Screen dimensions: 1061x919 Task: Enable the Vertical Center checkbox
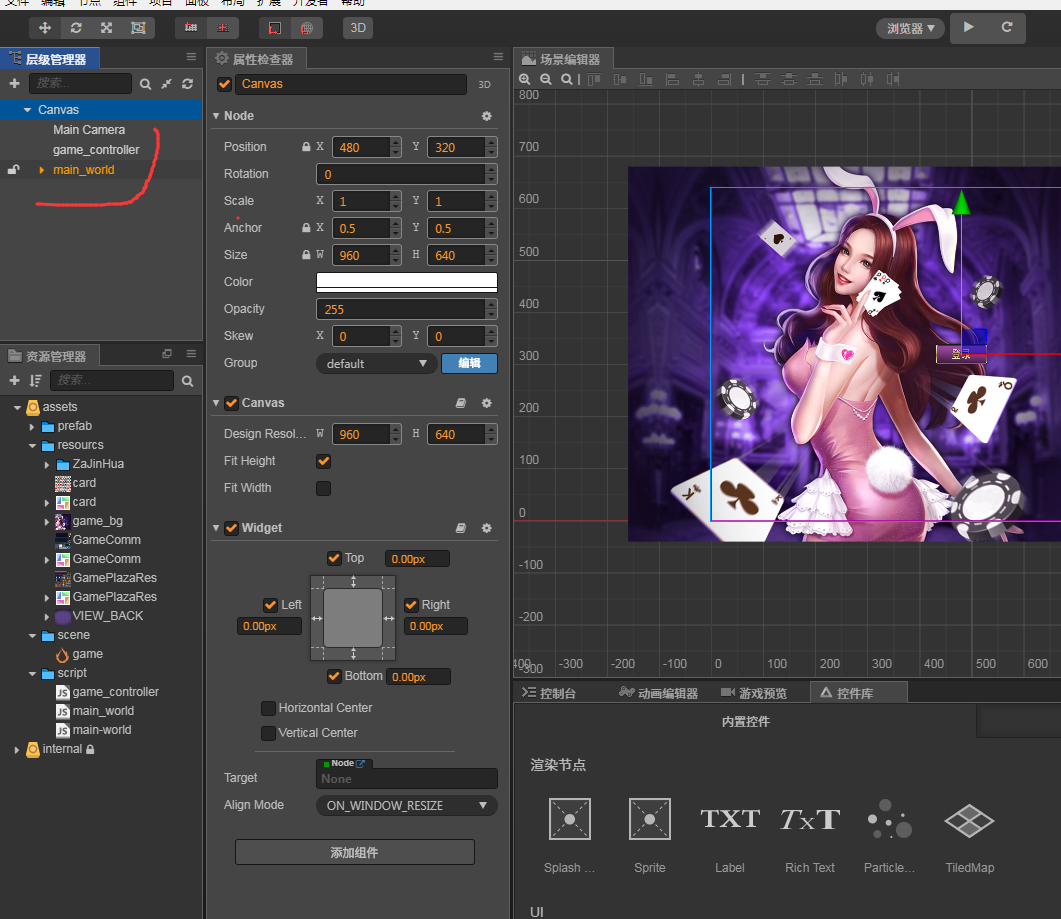[269, 733]
